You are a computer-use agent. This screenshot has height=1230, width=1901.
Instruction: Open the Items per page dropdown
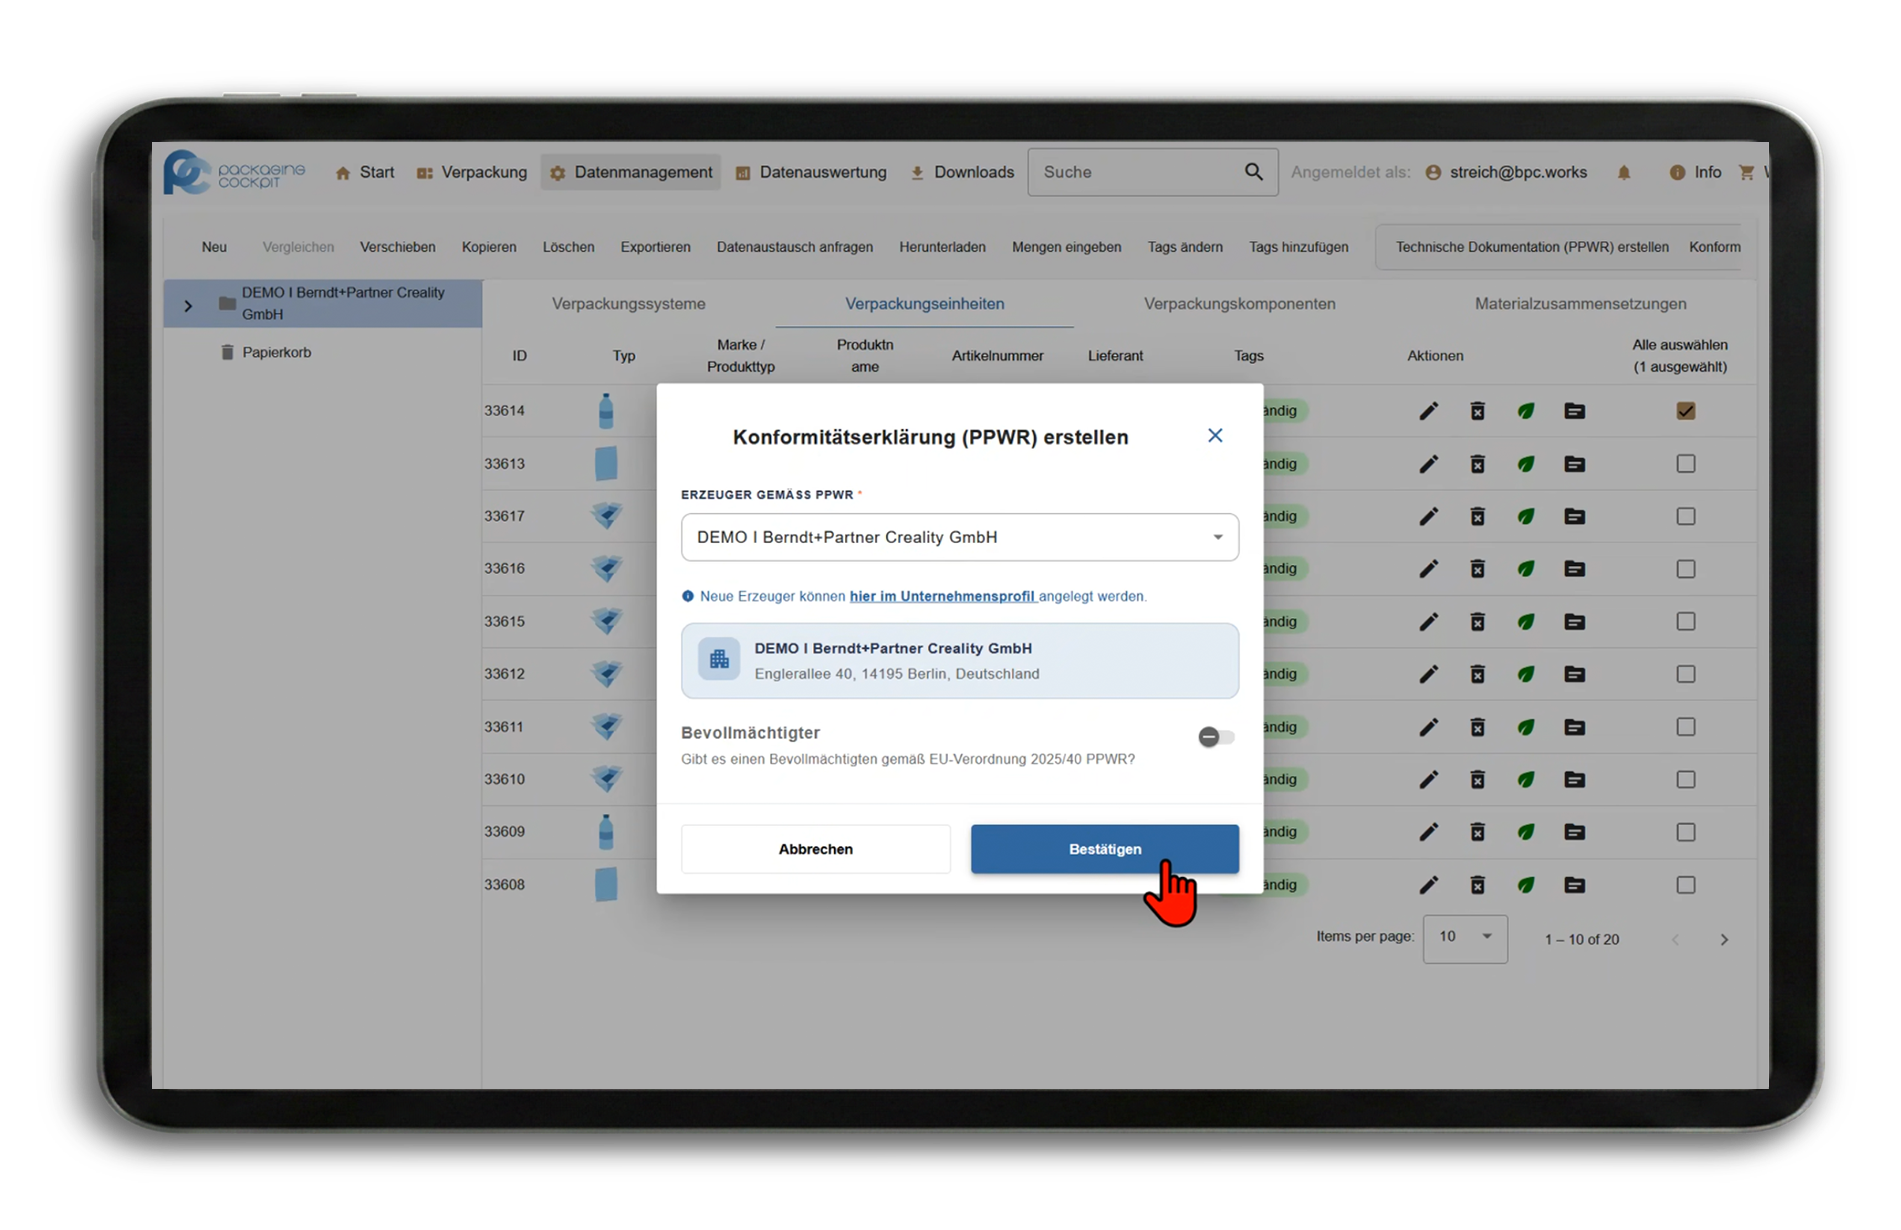click(1465, 938)
